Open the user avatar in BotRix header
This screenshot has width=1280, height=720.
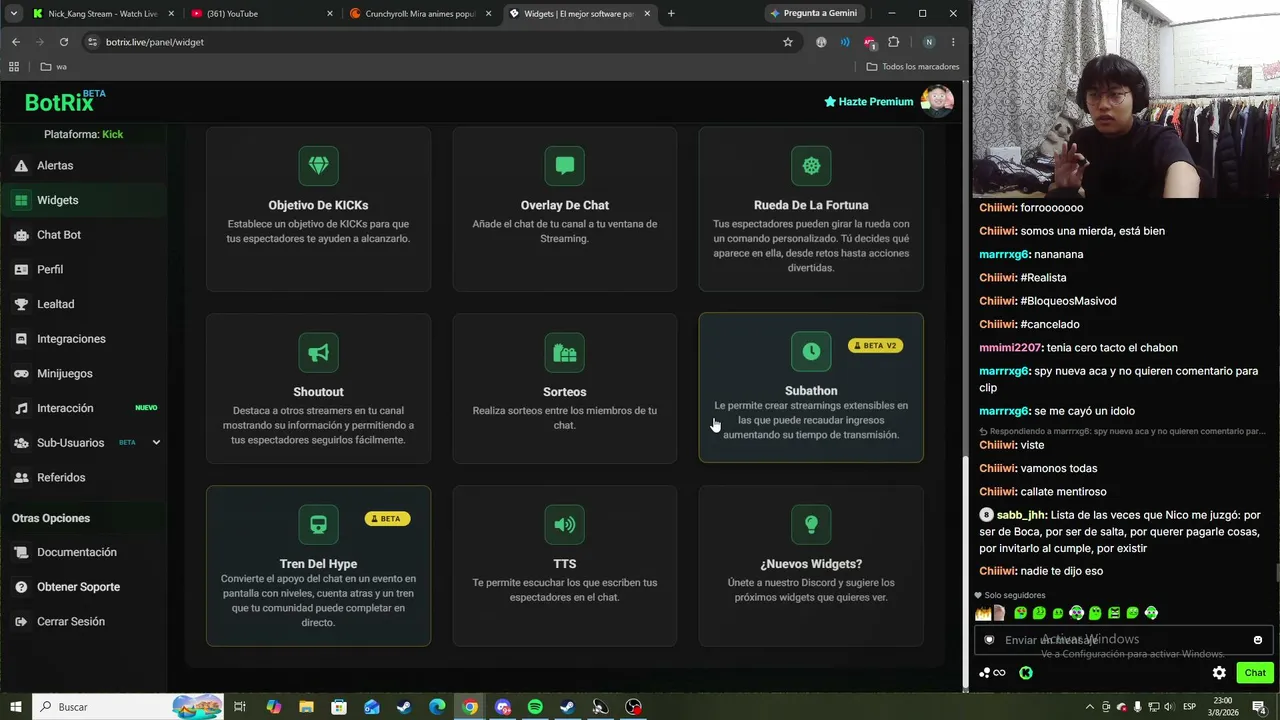coord(937,101)
